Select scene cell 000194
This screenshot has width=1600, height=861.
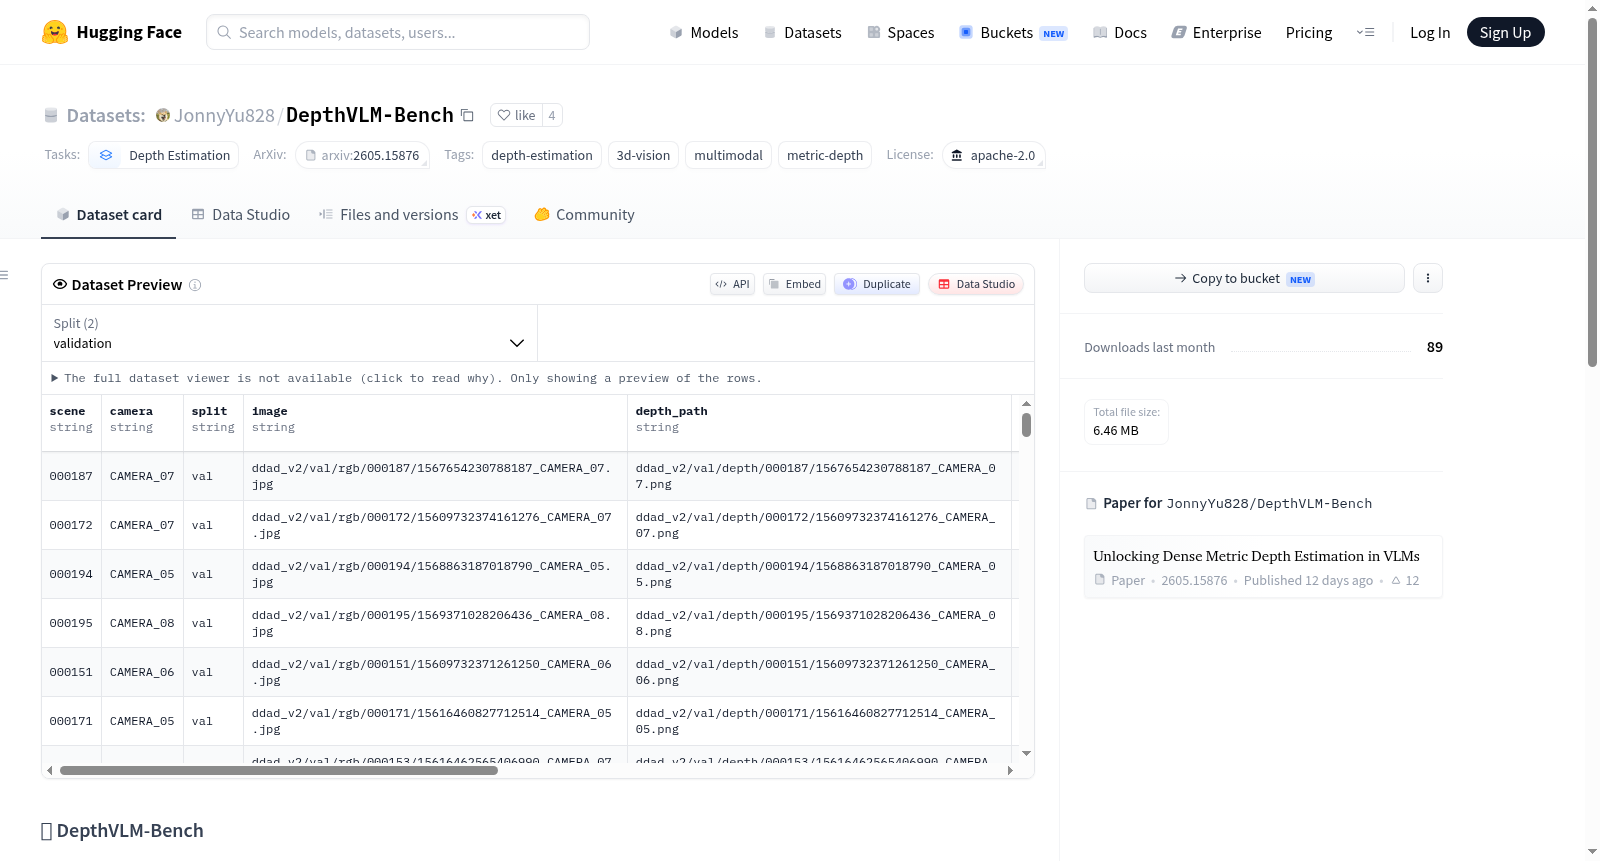[71, 574]
